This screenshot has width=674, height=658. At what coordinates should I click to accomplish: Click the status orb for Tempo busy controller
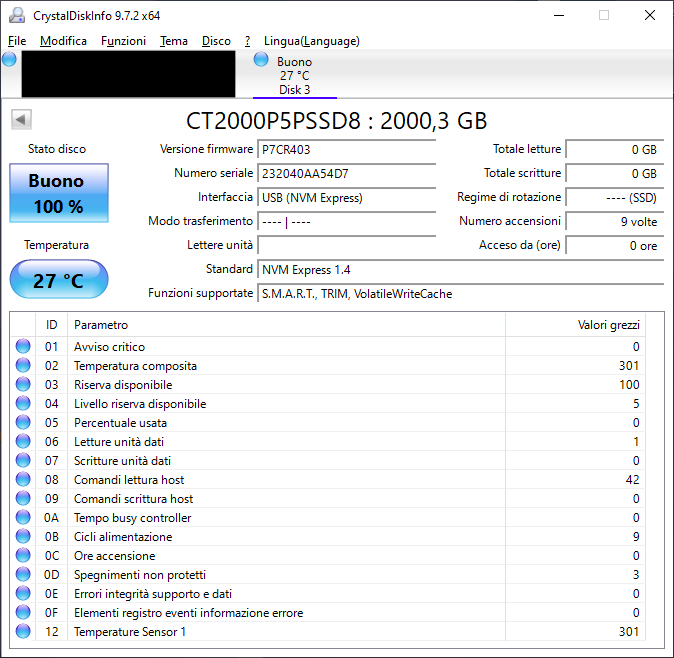click(23, 517)
